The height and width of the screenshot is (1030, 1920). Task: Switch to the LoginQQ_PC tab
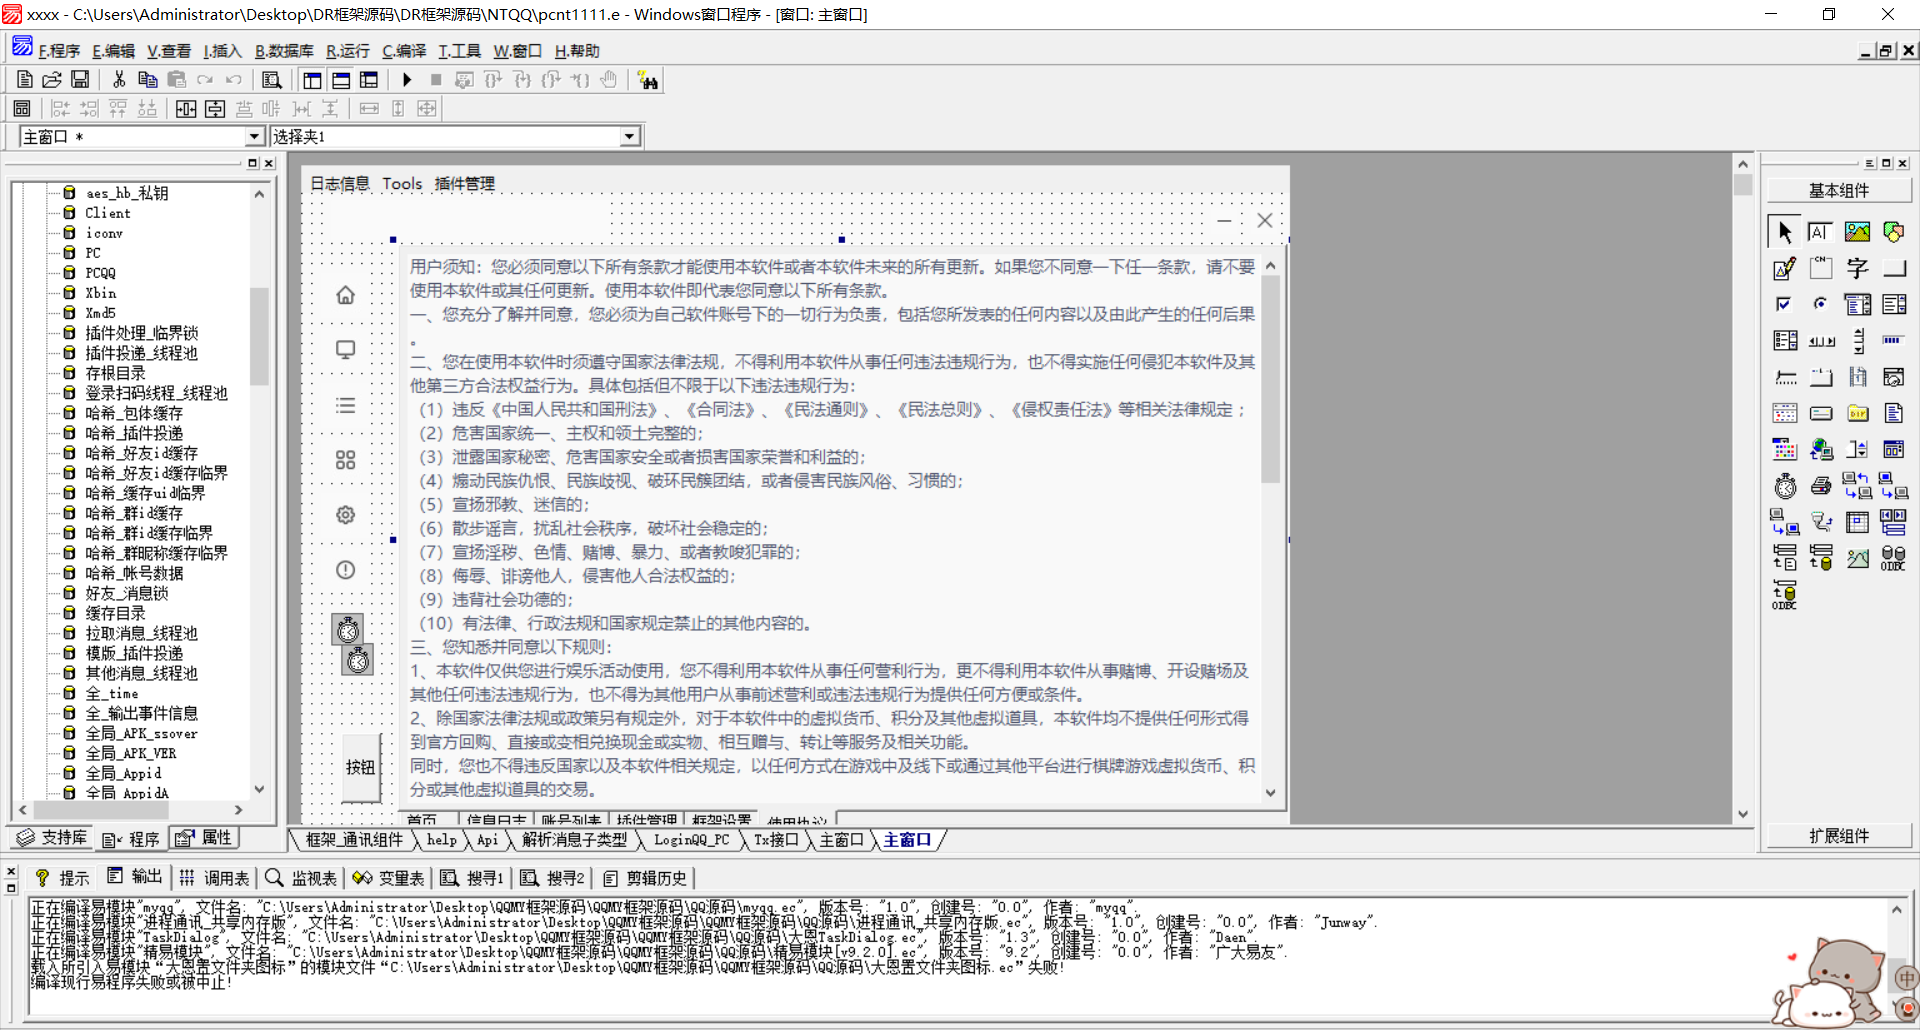pos(690,840)
